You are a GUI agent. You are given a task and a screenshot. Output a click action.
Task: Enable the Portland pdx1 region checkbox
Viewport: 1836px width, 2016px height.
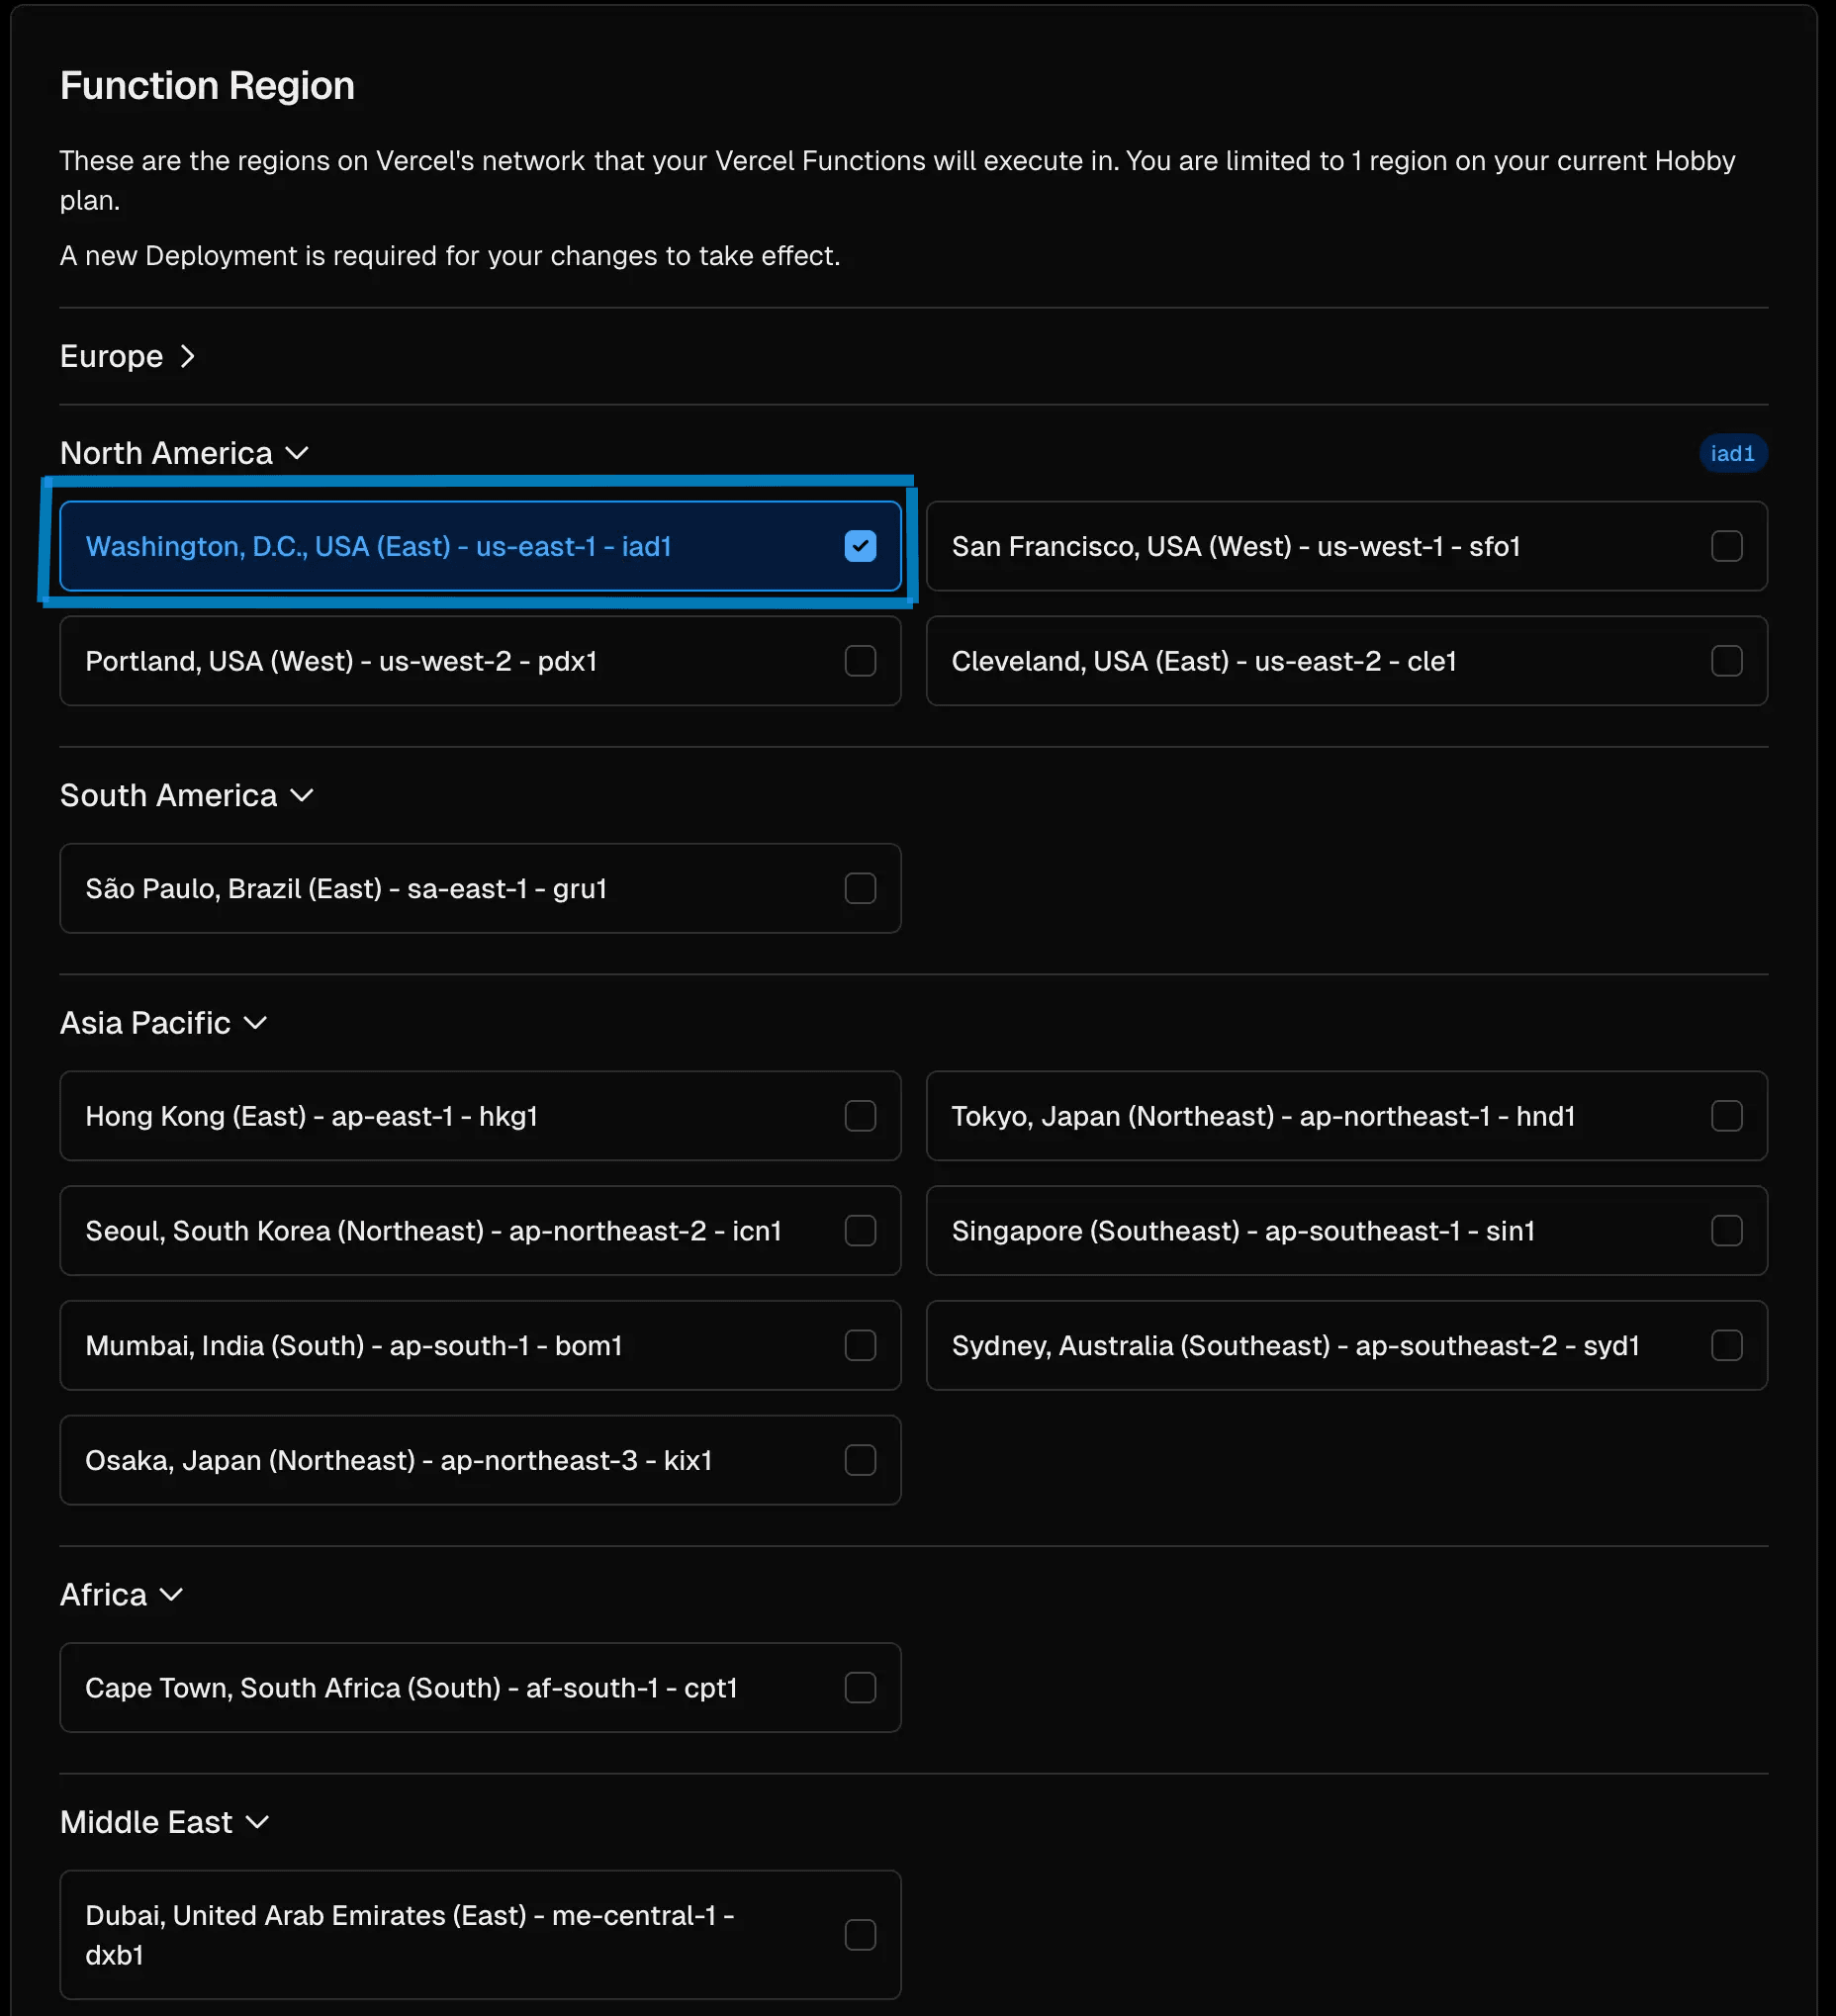point(860,661)
